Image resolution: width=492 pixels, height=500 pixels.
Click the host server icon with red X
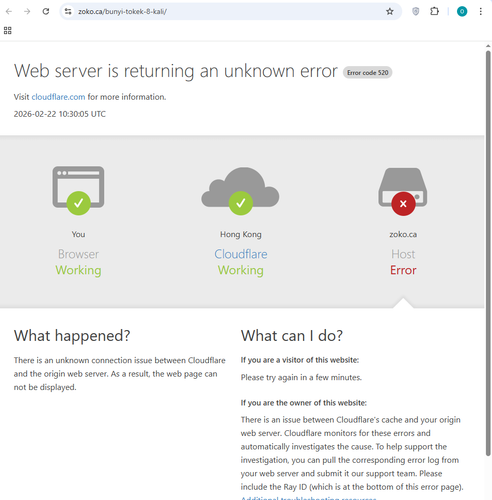[403, 191]
